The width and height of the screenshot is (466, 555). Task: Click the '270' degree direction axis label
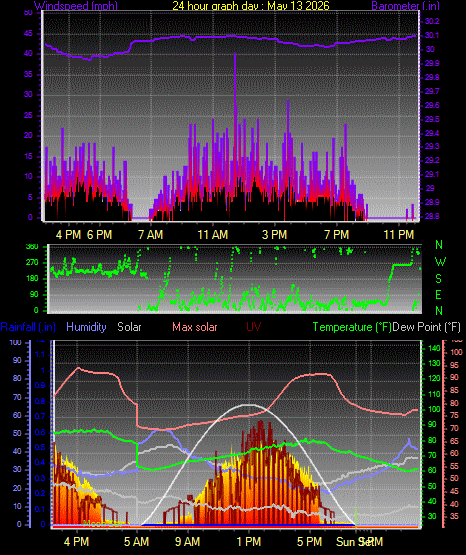click(32, 263)
